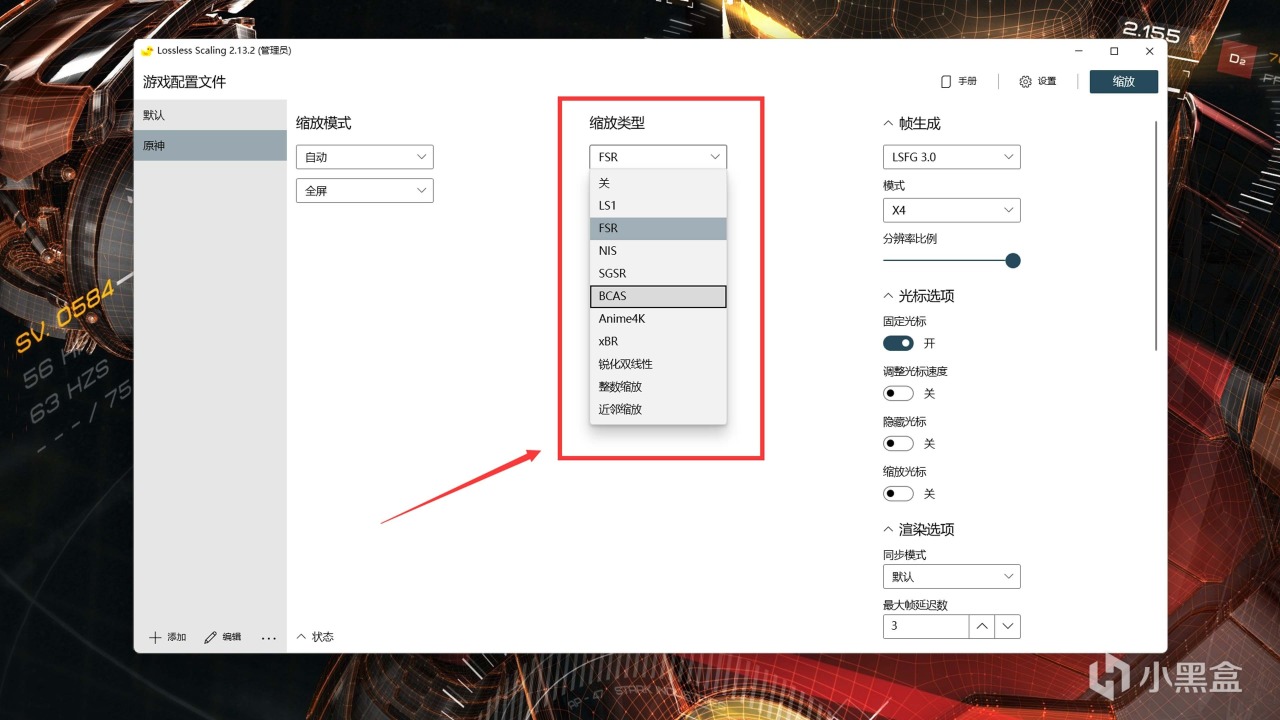The width and height of the screenshot is (1280, 720).
Task: Expand the 状态 section
Action: (301, 637)
